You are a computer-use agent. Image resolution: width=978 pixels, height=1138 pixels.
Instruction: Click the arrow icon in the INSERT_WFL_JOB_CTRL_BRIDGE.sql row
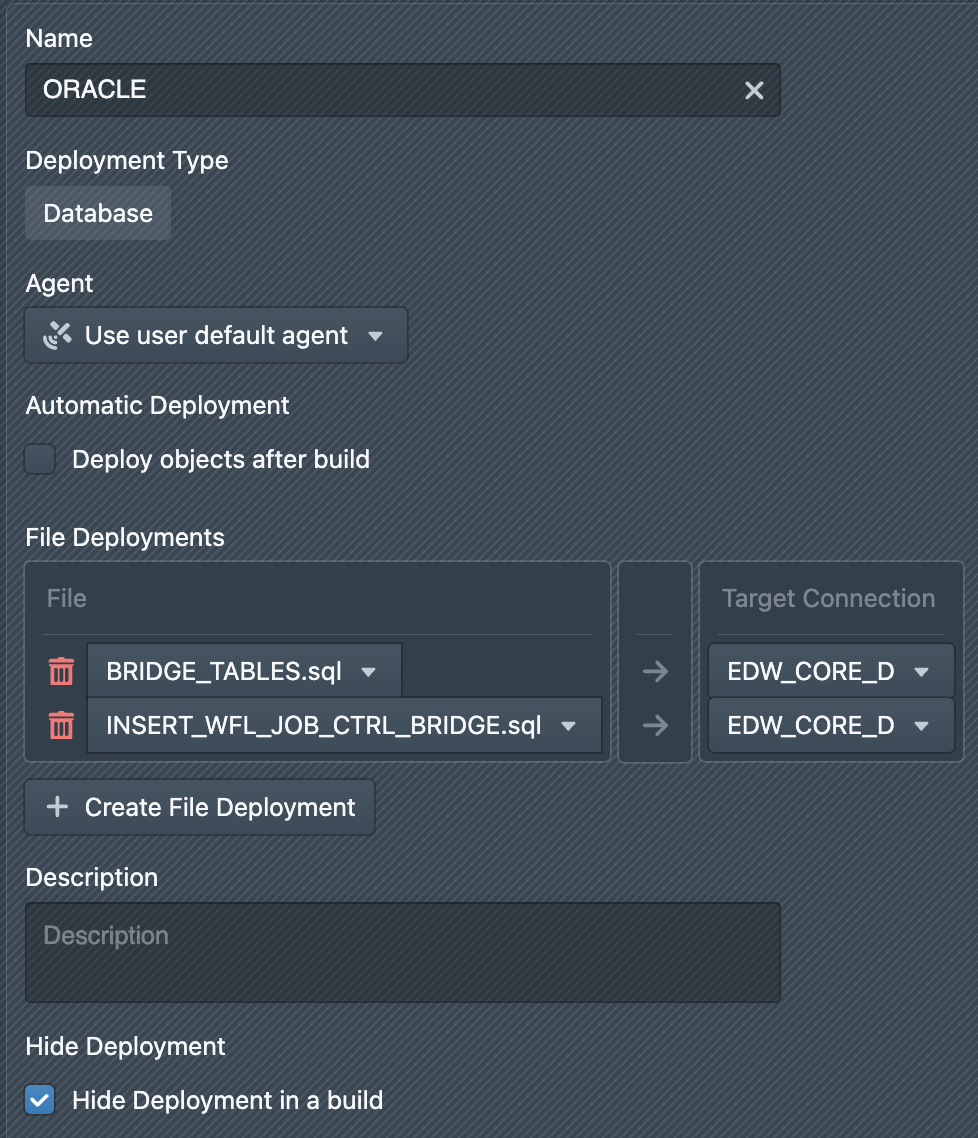655,726
